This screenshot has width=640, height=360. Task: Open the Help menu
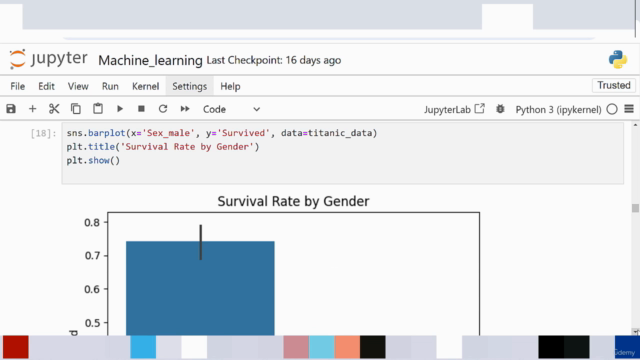(x=230, y=87)
